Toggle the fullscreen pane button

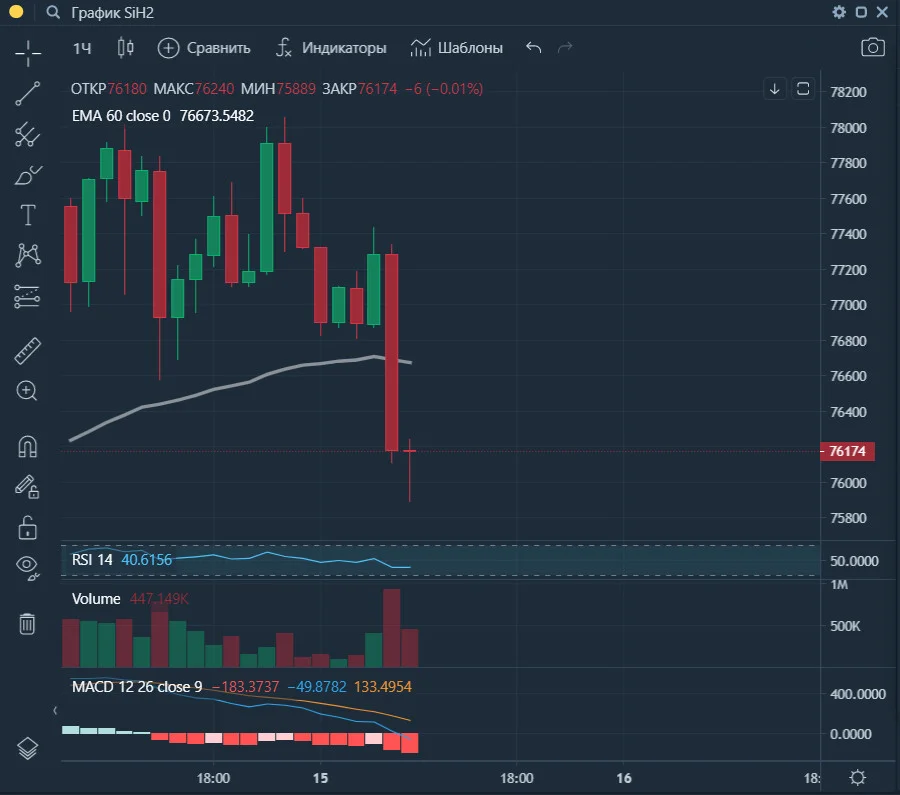click(802, 88)
